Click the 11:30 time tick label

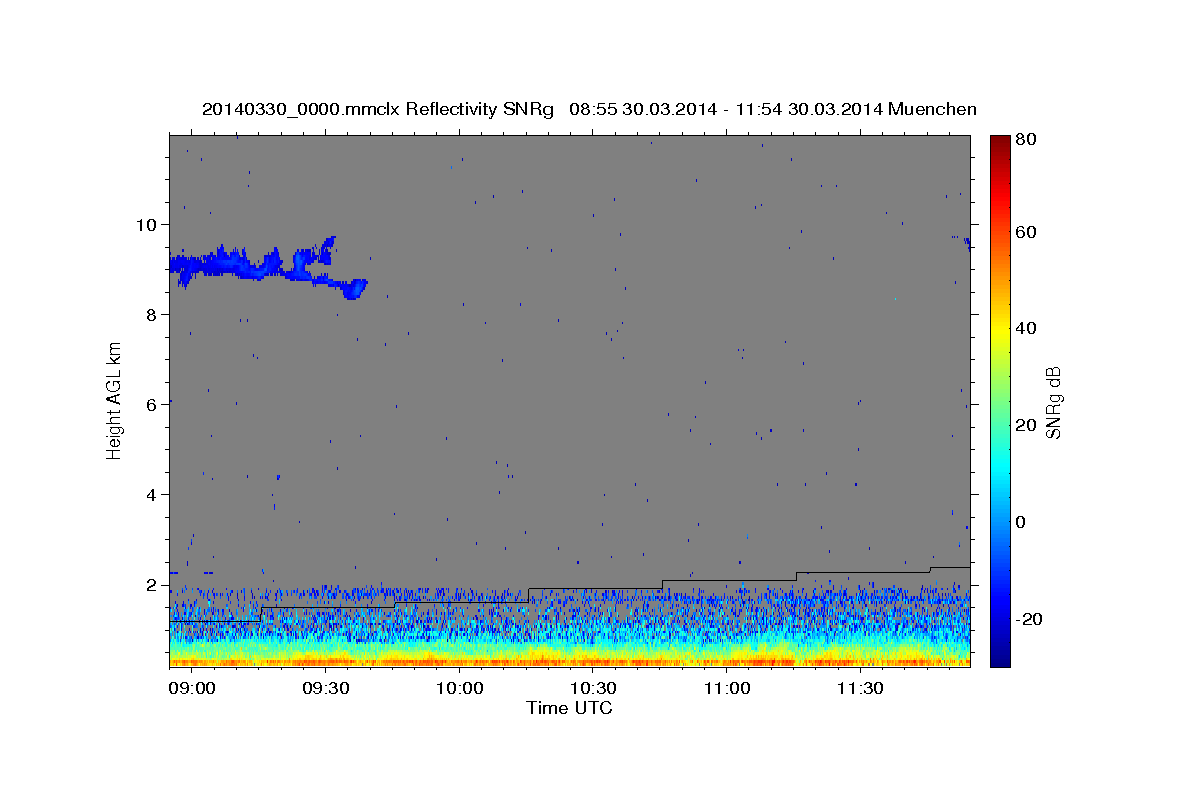tap(860, 689)
